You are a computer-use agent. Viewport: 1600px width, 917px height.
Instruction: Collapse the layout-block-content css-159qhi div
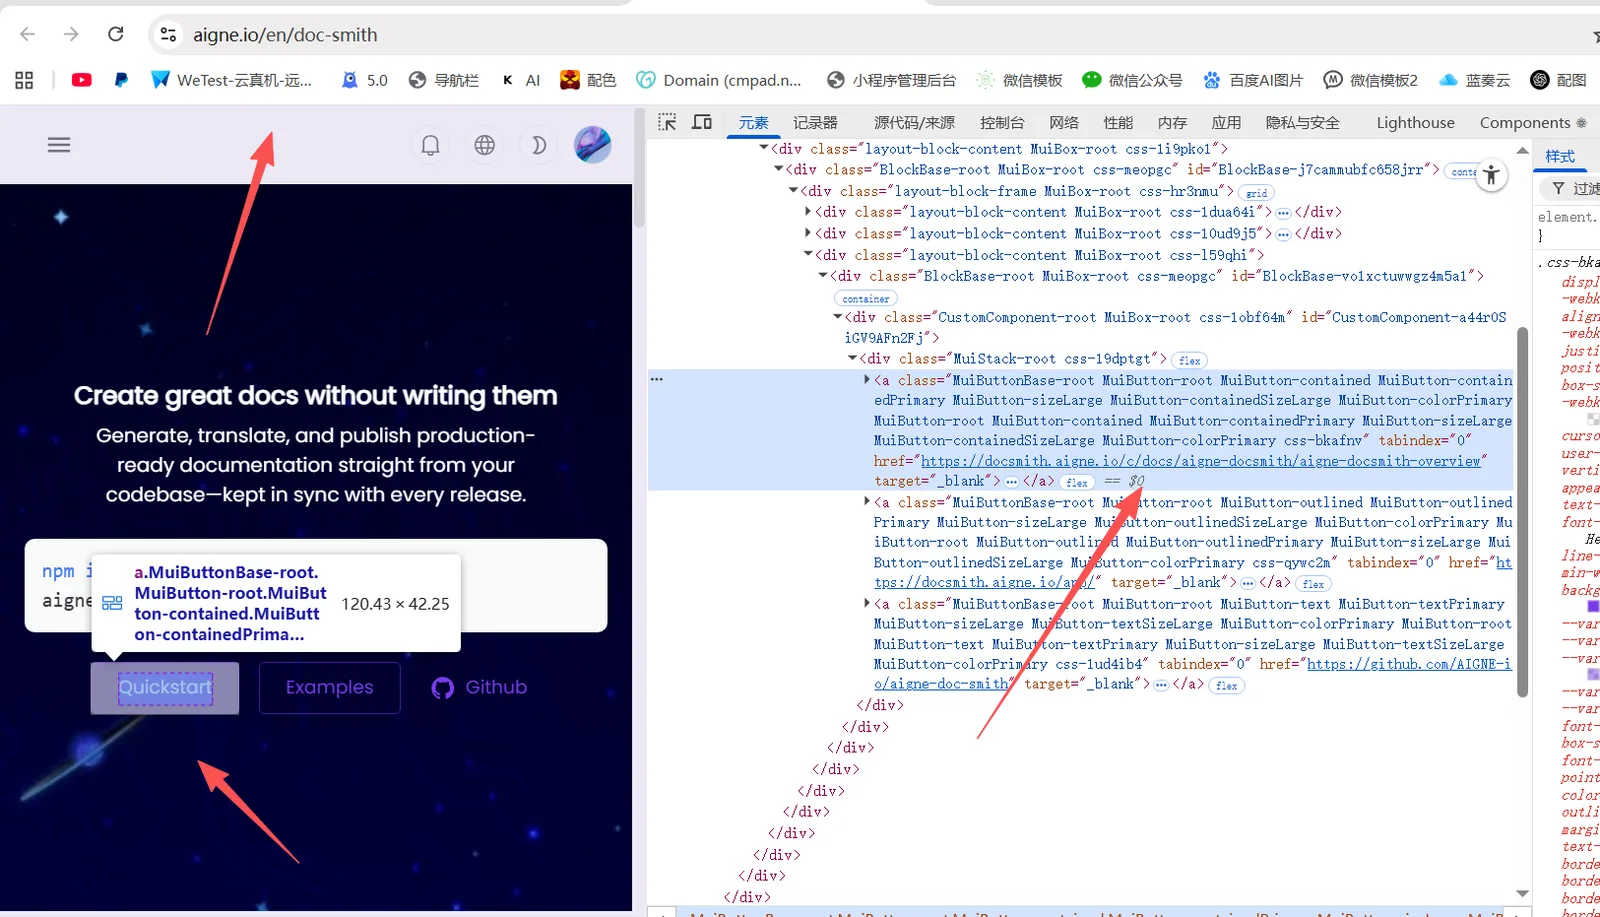point(808,255)
